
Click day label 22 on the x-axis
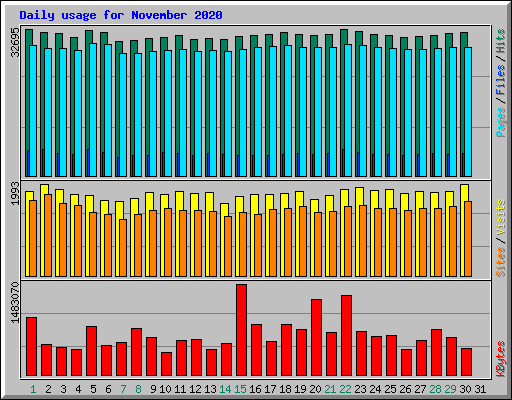345,389
